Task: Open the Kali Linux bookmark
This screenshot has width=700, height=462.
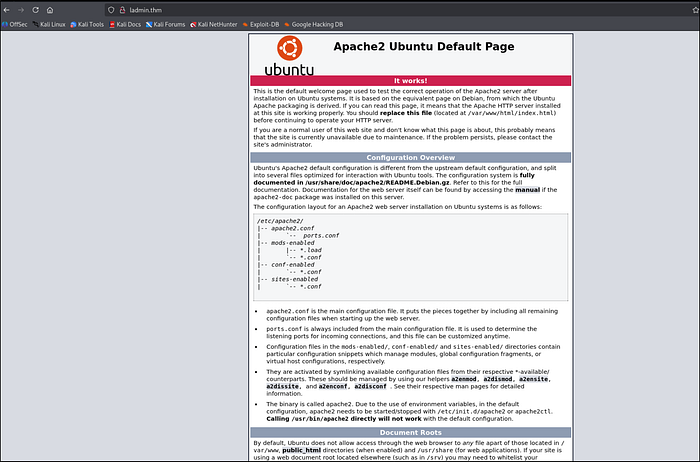Action: coord(49,25)
